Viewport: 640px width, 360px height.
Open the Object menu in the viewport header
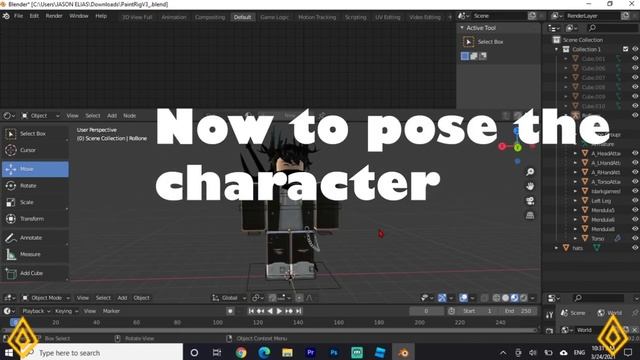point(141,298)
